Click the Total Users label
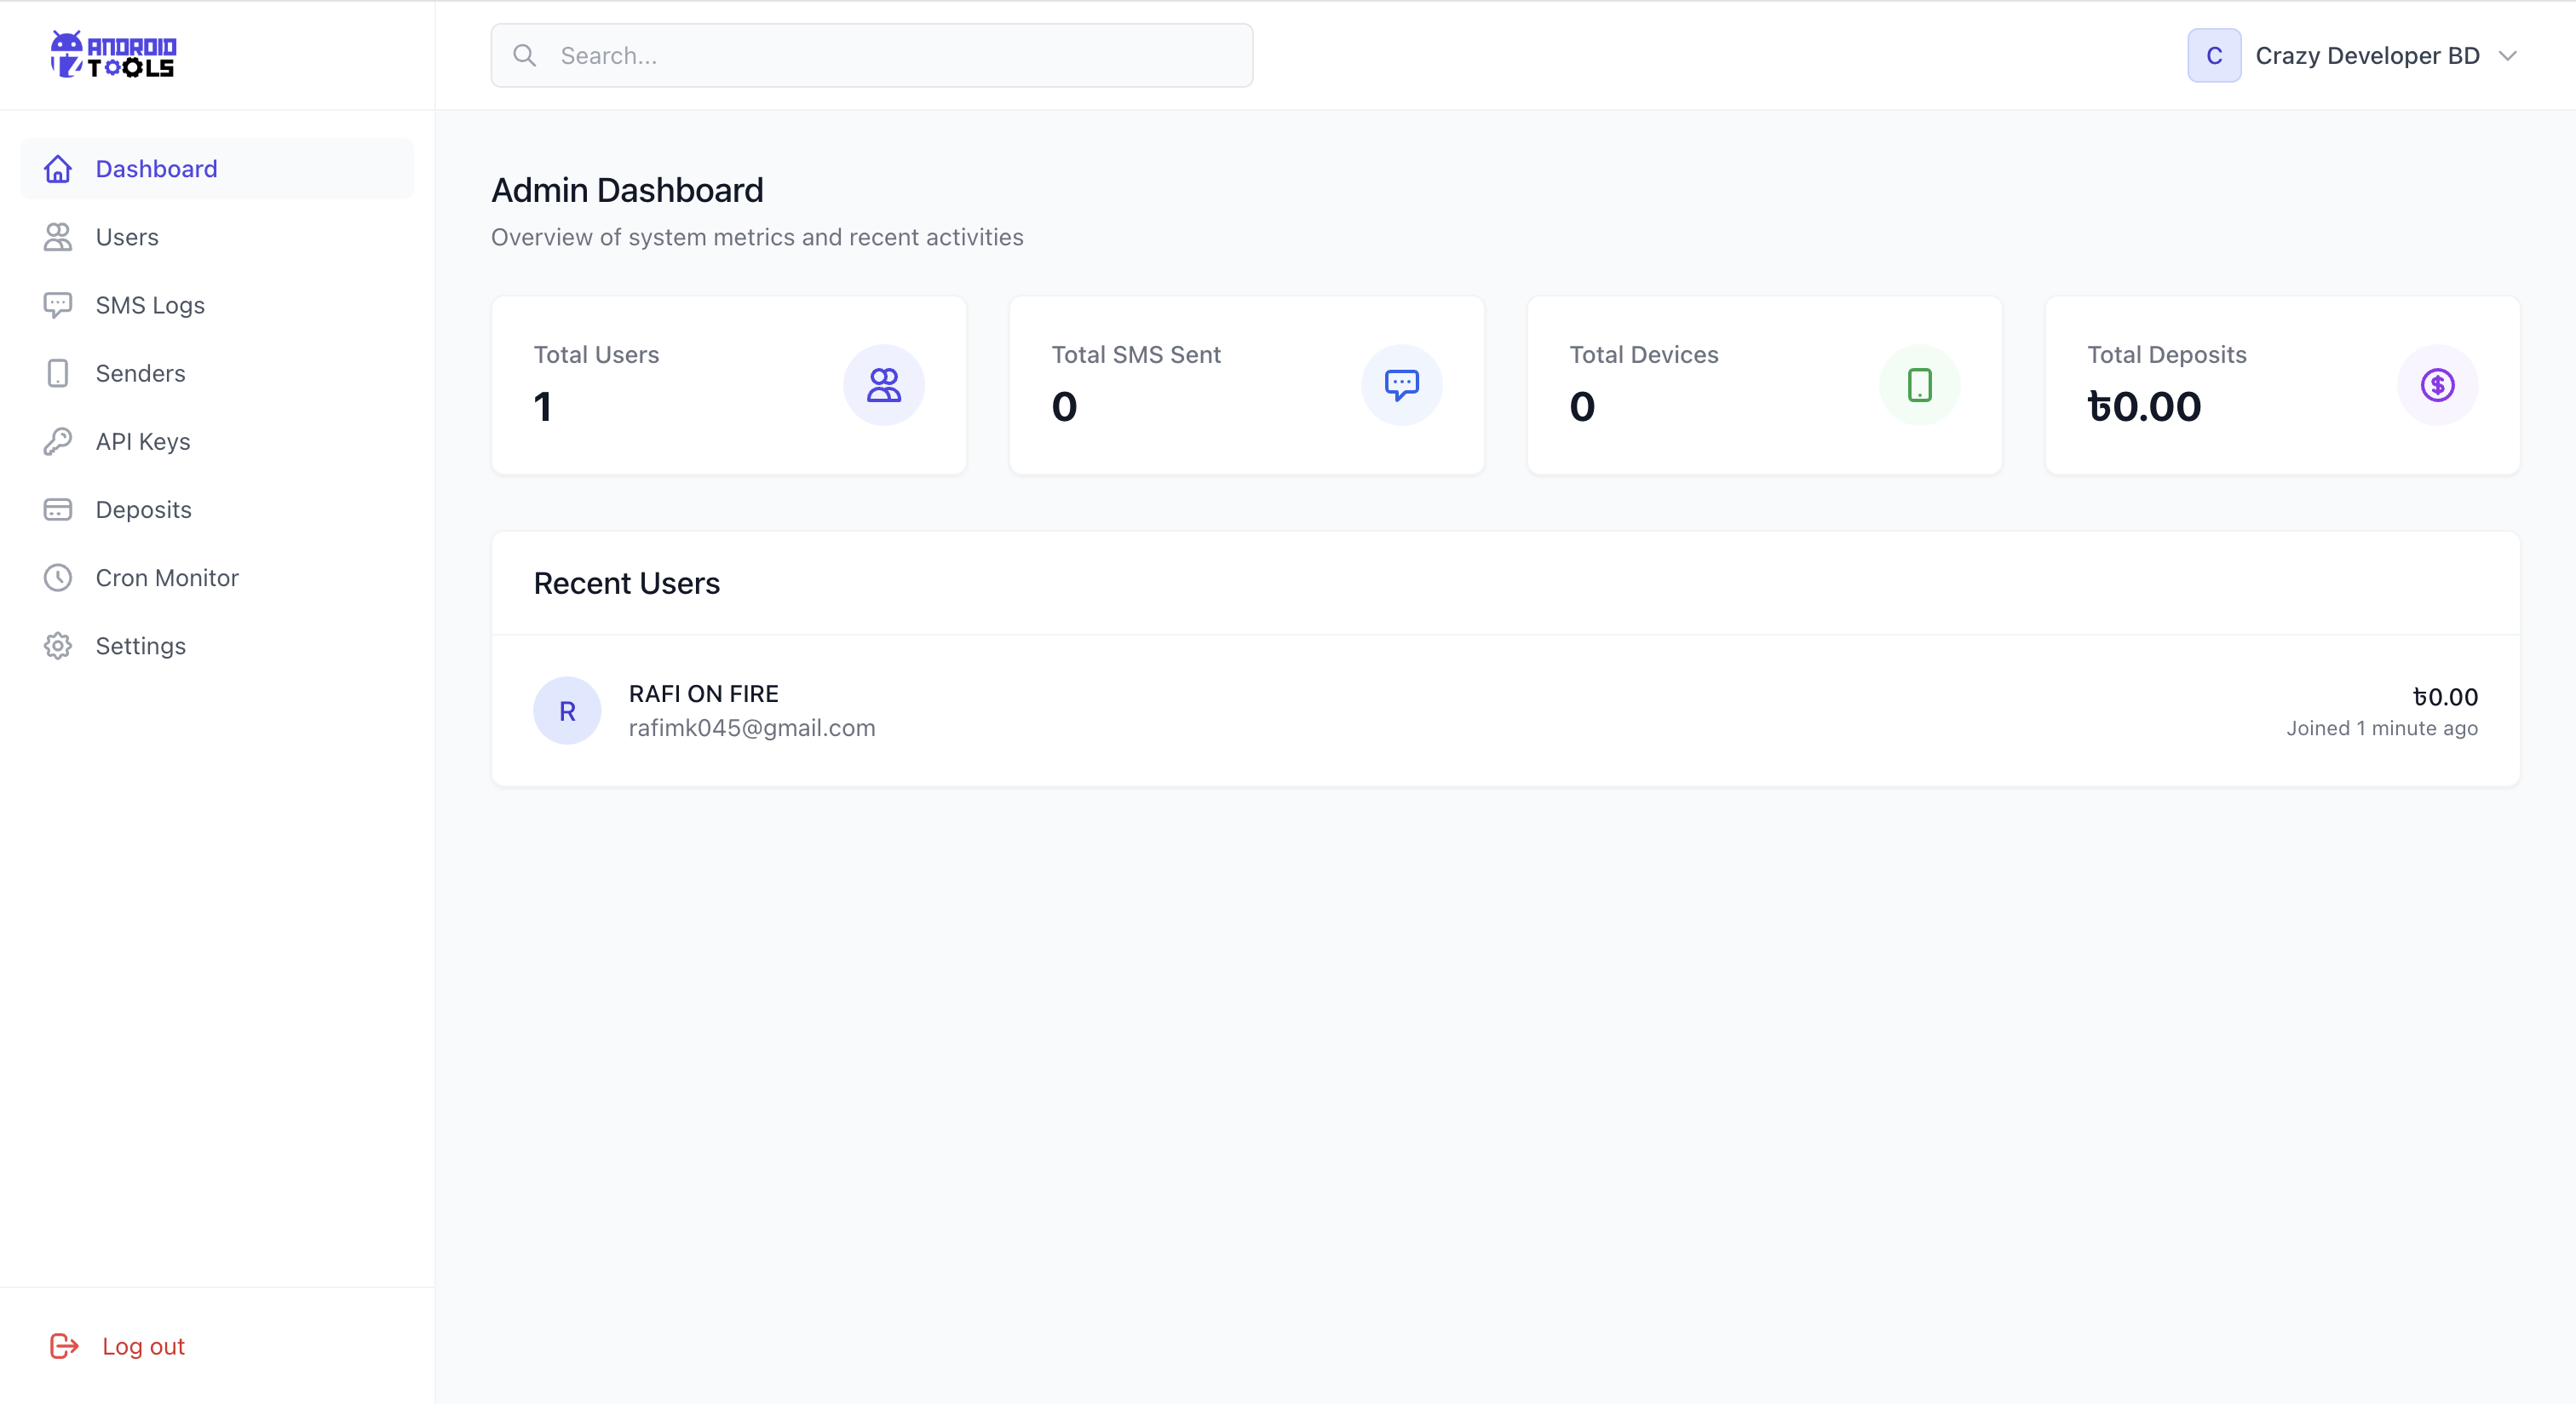Screen dimensions: 2576x1404 coord(596,355)
